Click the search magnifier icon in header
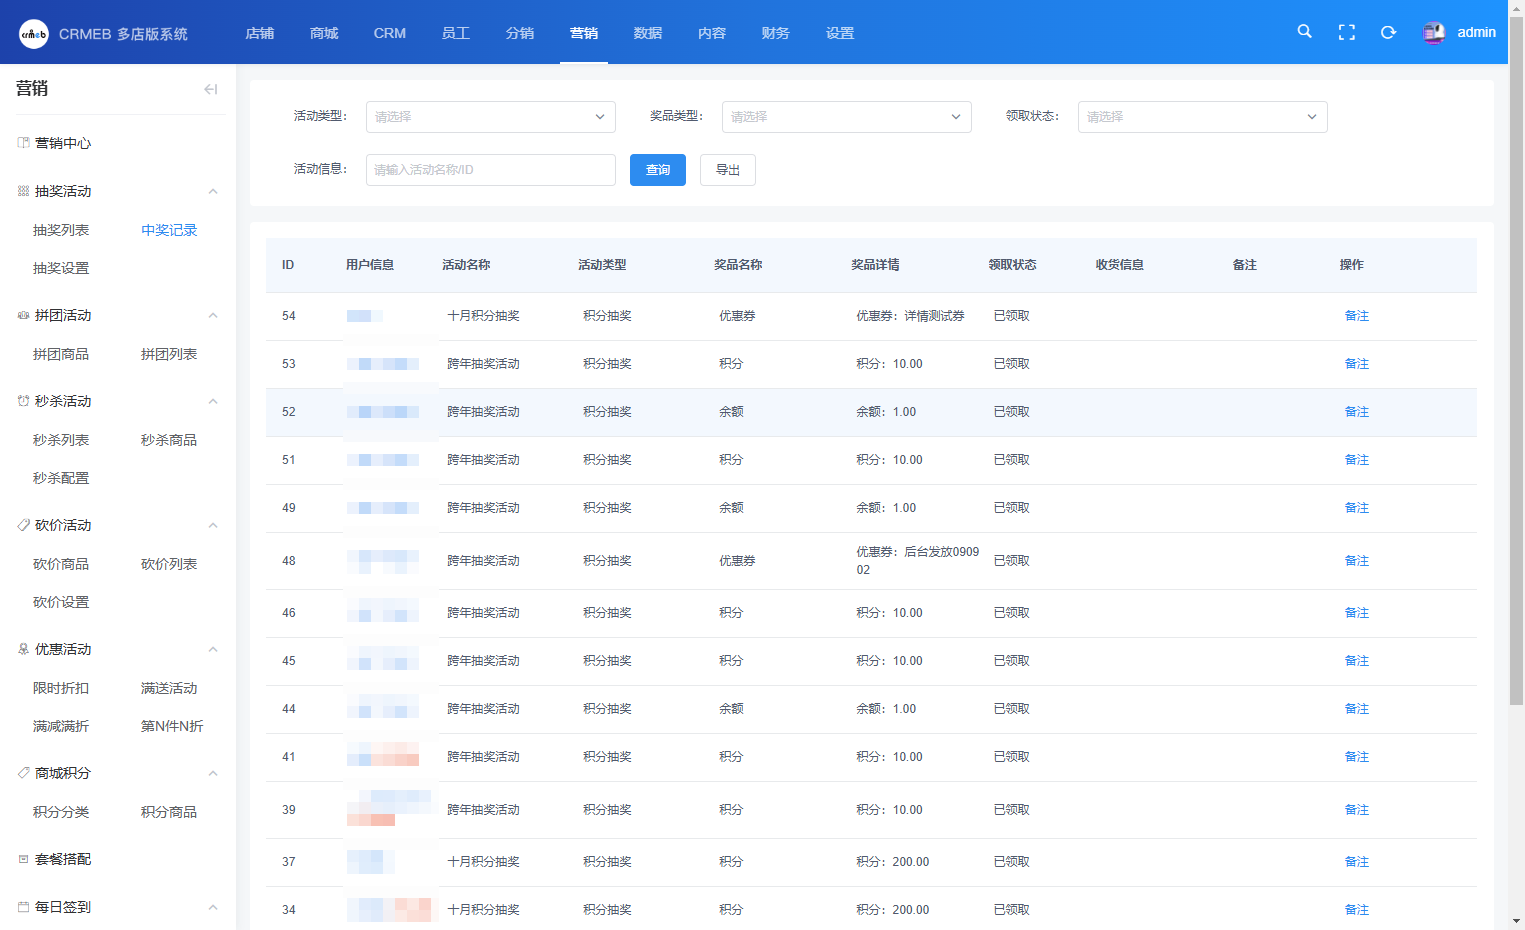This screenshot has width=1525, height=930. 1304,32
